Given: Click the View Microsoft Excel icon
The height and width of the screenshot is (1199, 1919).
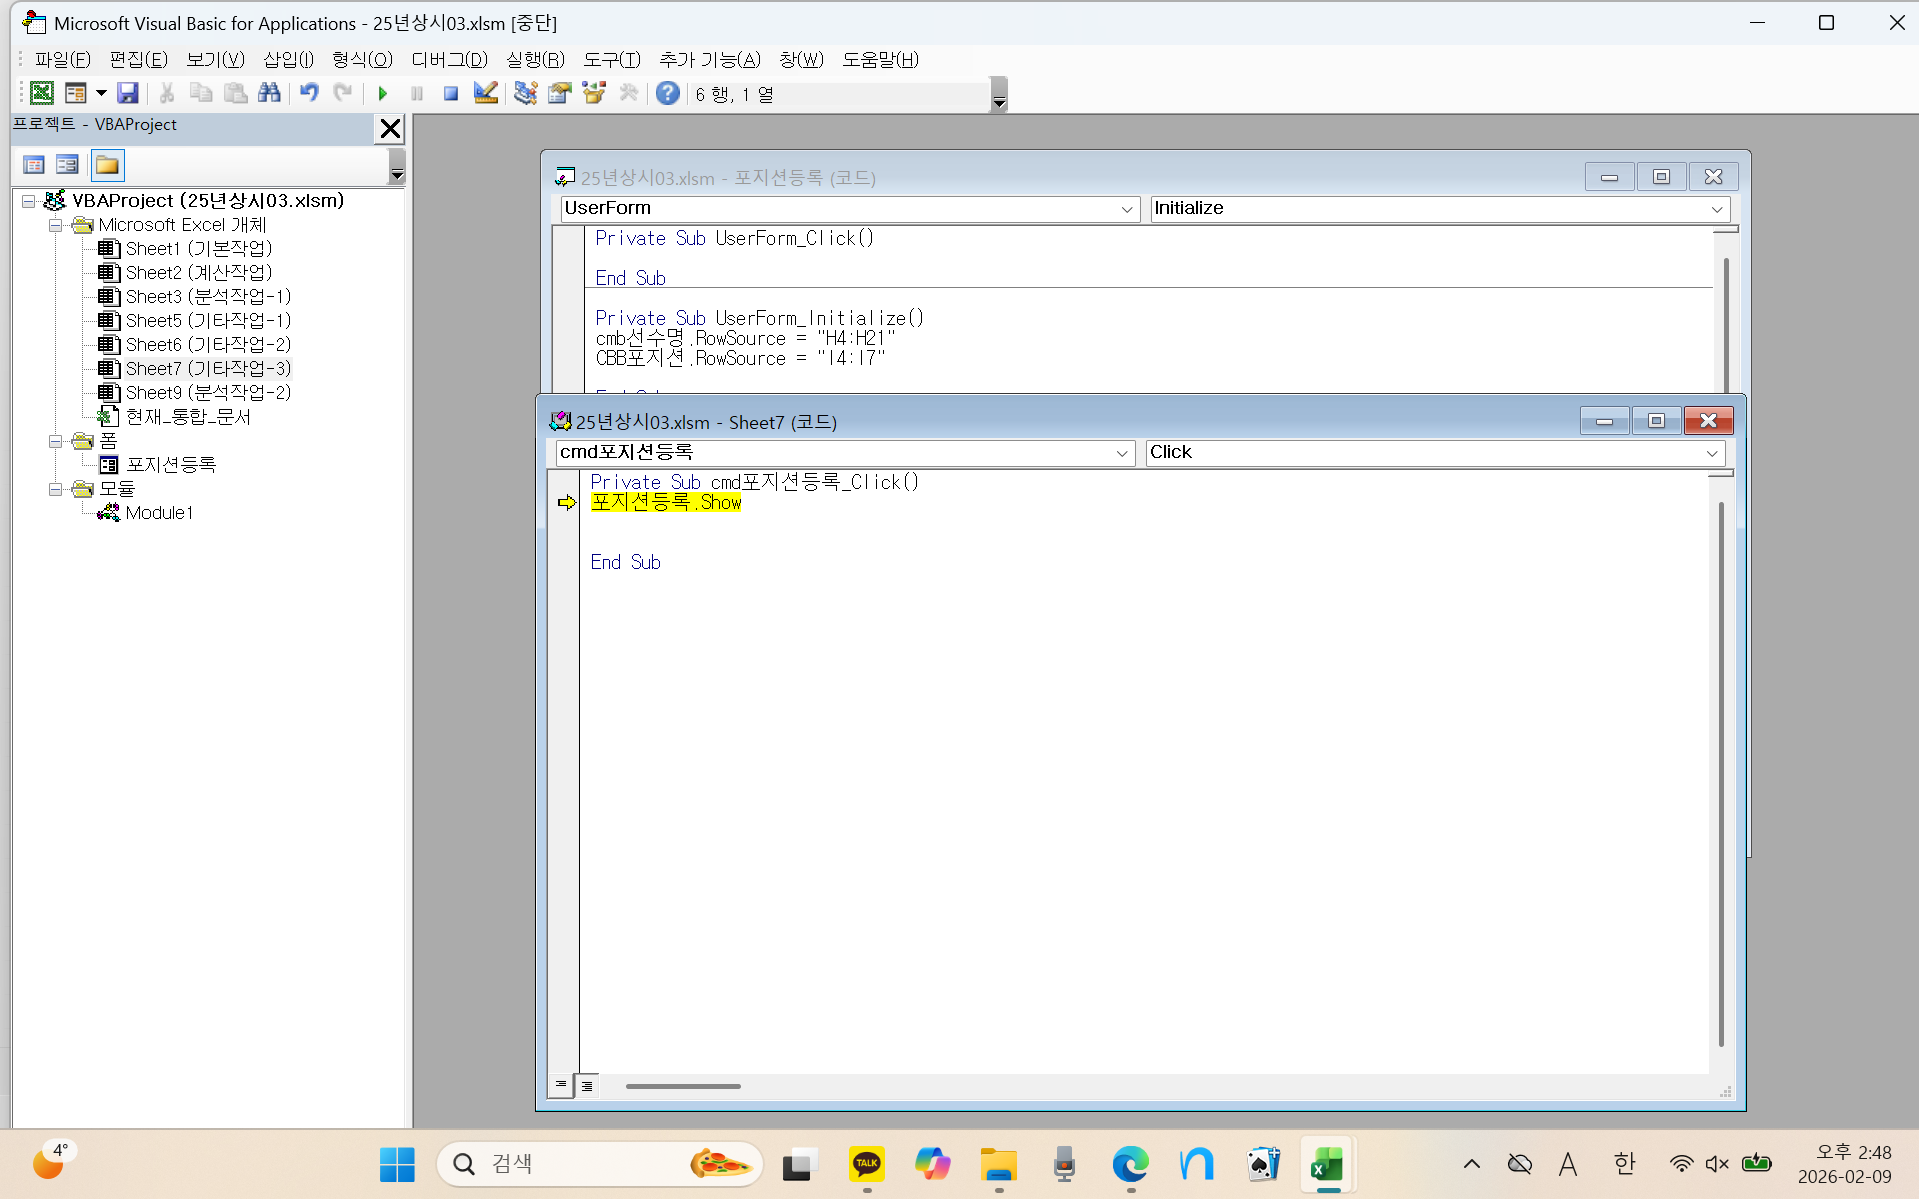Looking at the screenshot, I should coord(41,94).
